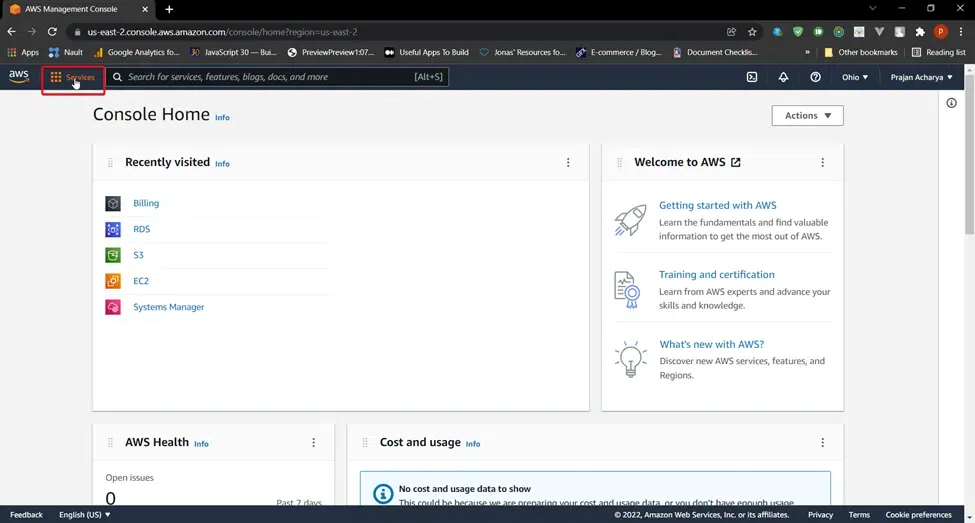Click the EC2 service icon
Screen dimensions: 975x523
click(x=113, y=281)
